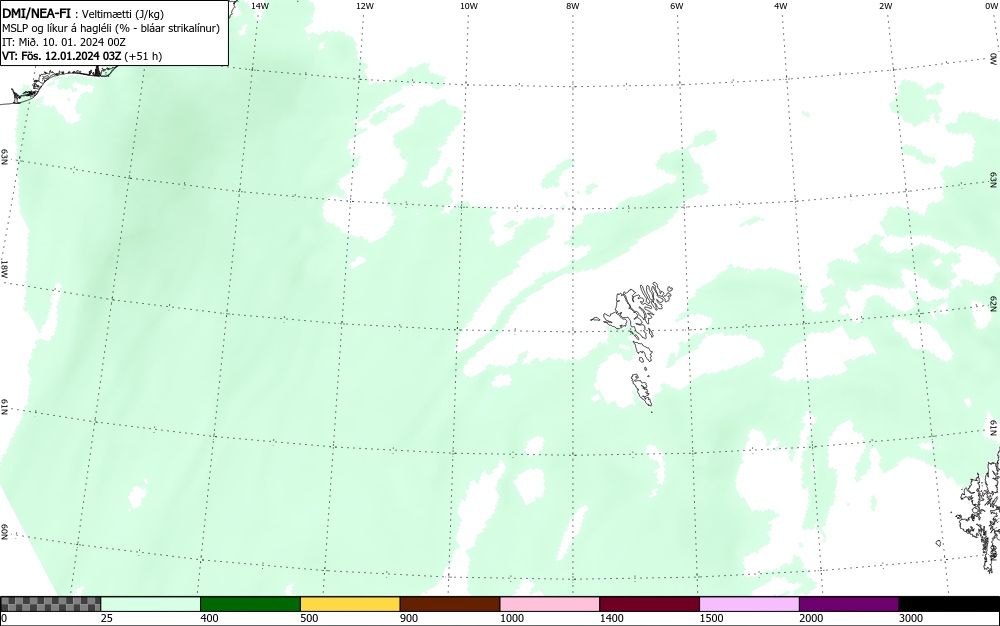The height and width of the screenshot is (626, 1000).
Task: Click the lavender 1500–2000 legend swatch
Action: [749, 604]
